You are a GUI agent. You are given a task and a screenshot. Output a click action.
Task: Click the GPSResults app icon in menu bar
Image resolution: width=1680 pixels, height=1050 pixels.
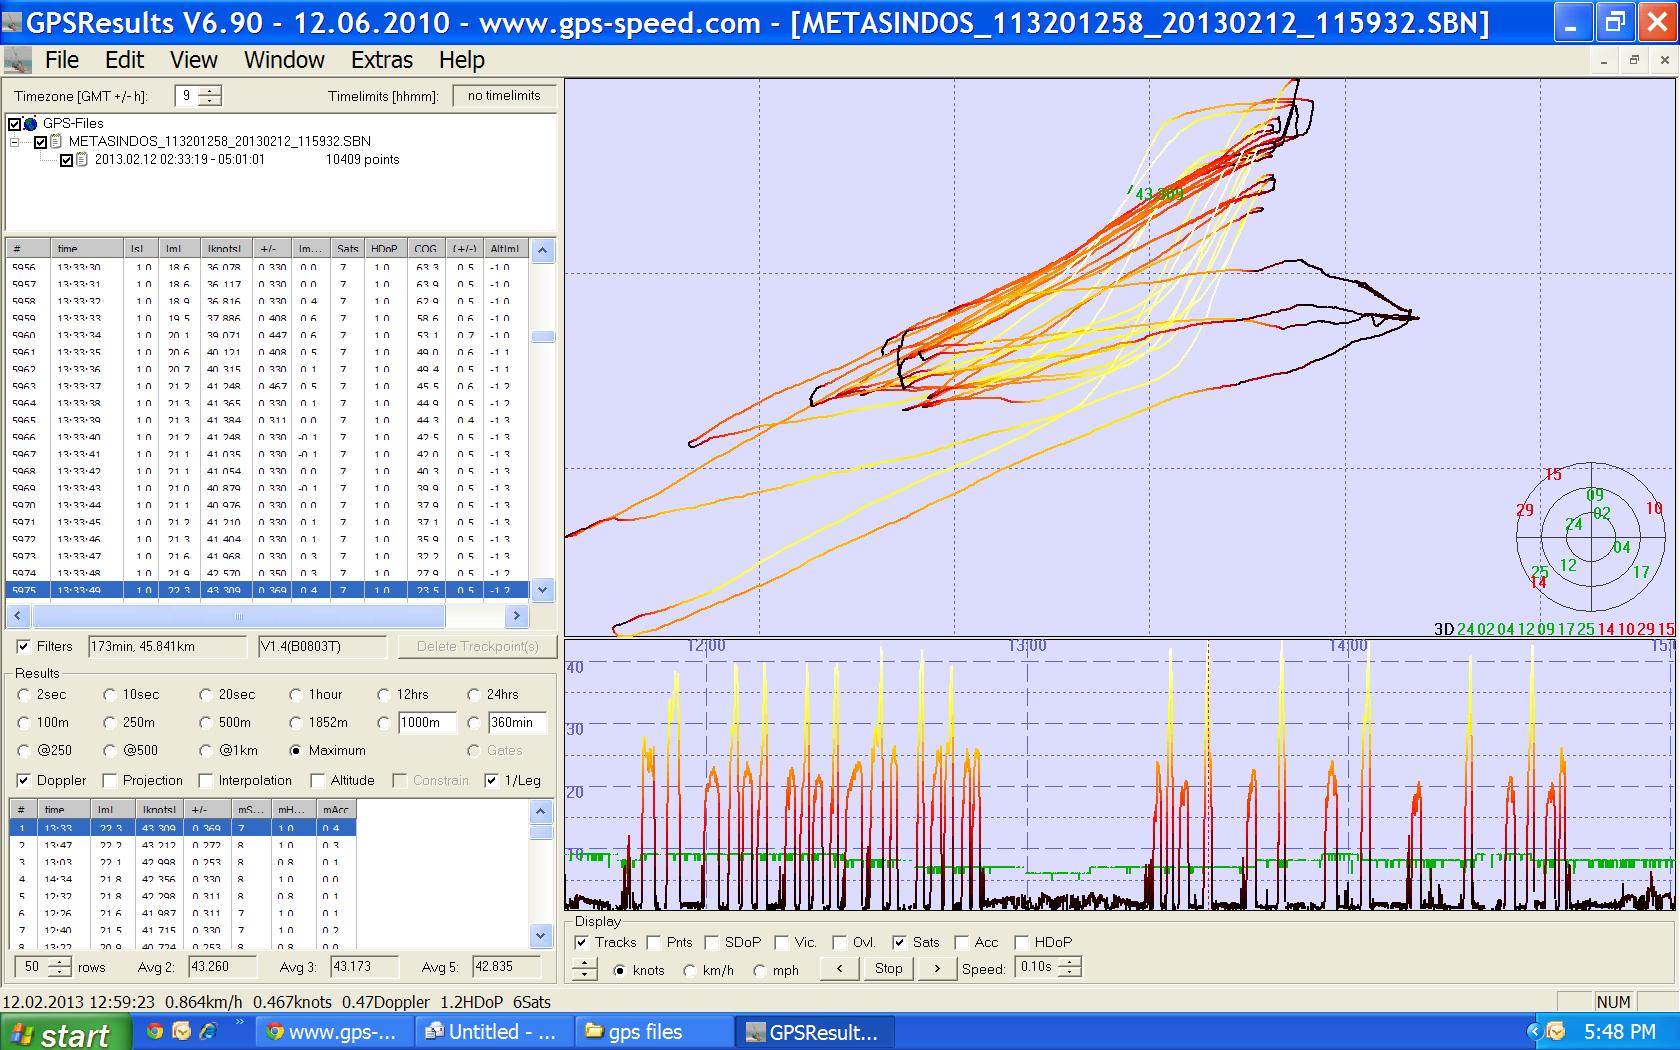click(18, 61)
